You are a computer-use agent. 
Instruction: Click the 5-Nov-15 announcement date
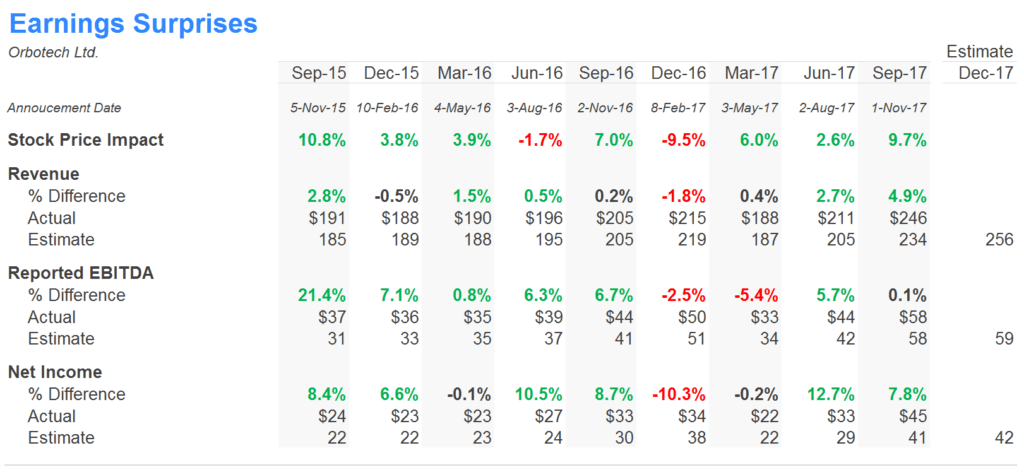click(x=317, y=108)
